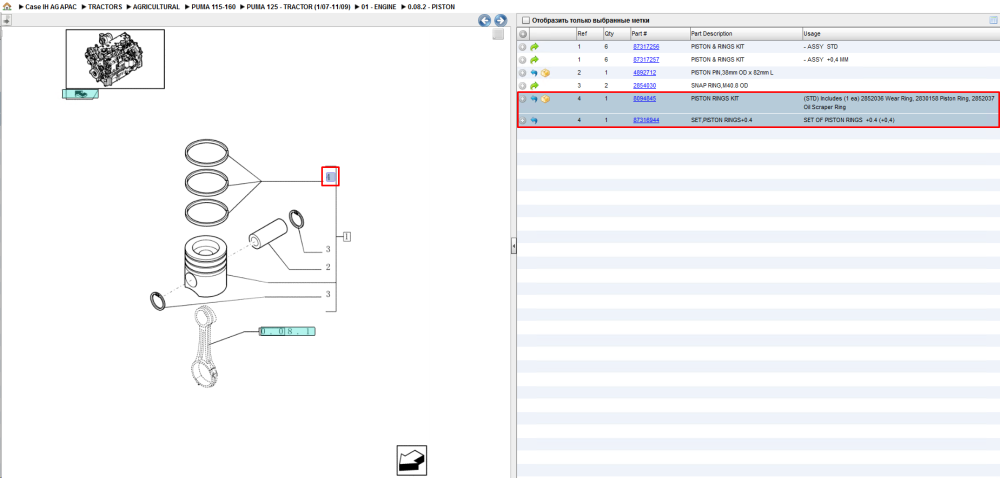Select callout 3 directly above callout 2
Viewport: 1000px width, 478px height.
(328, 249)
